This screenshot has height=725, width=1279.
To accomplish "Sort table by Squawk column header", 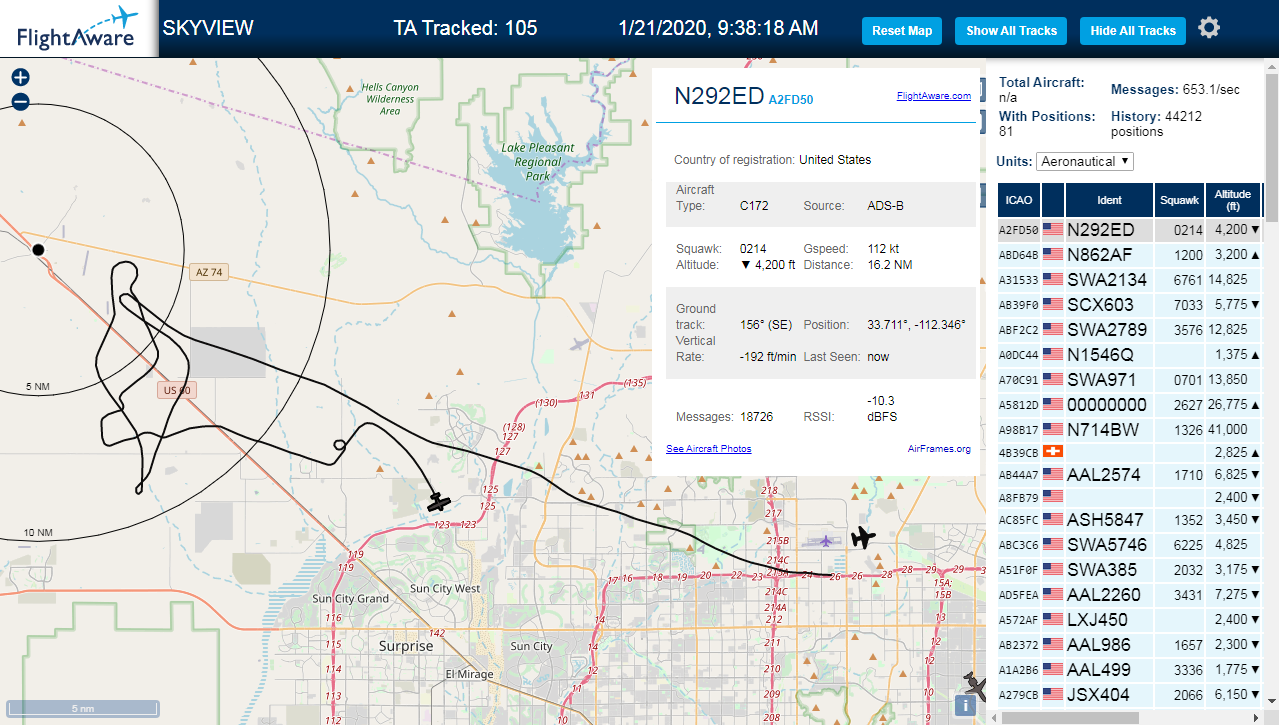I will click(x=1179, y=200).
